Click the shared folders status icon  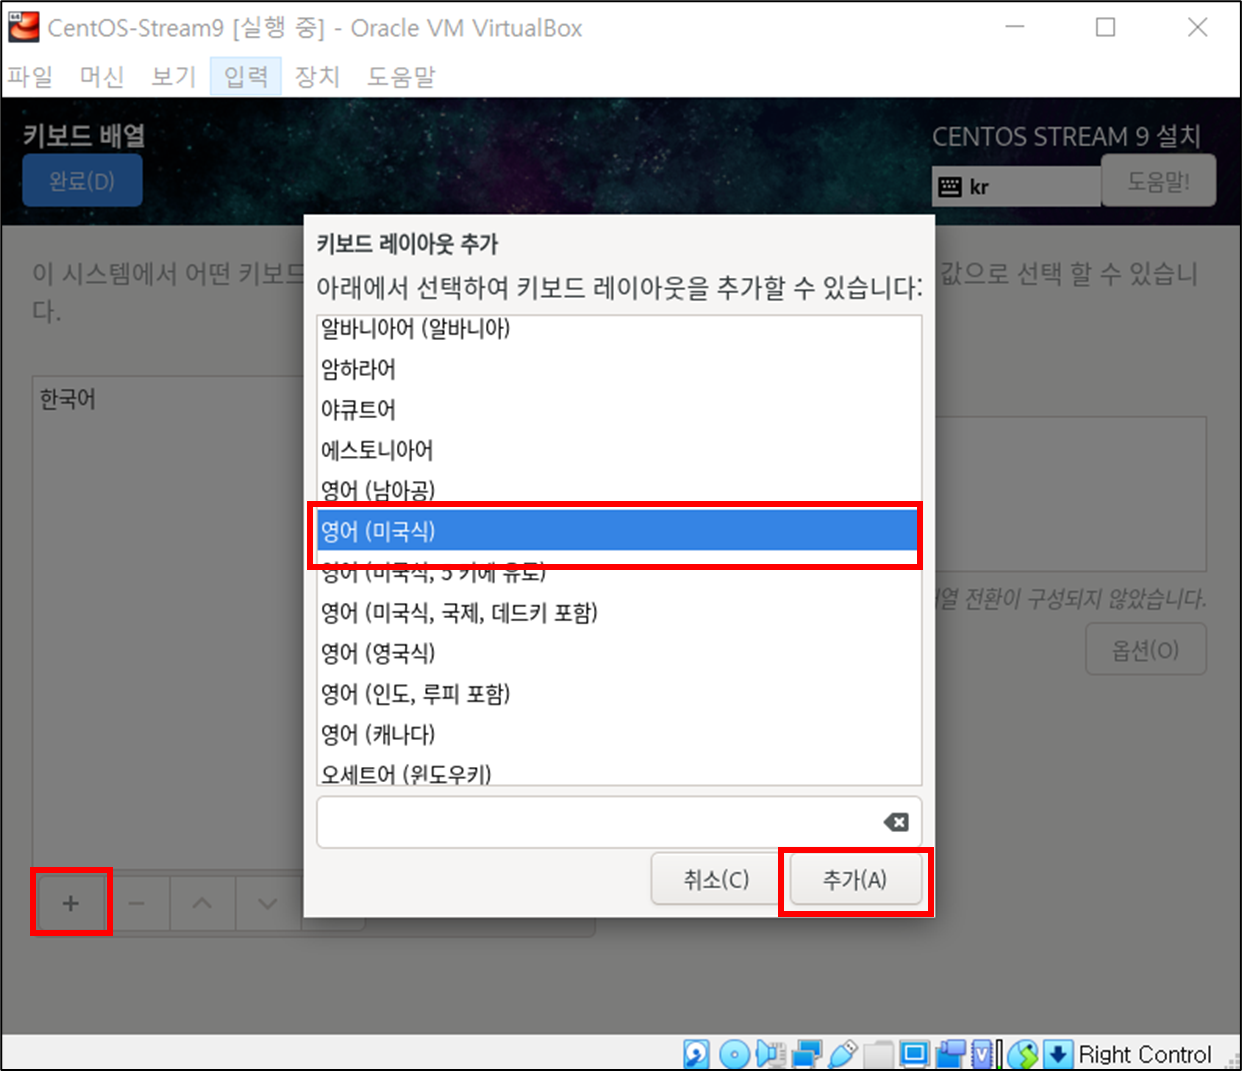[878, 1054]
